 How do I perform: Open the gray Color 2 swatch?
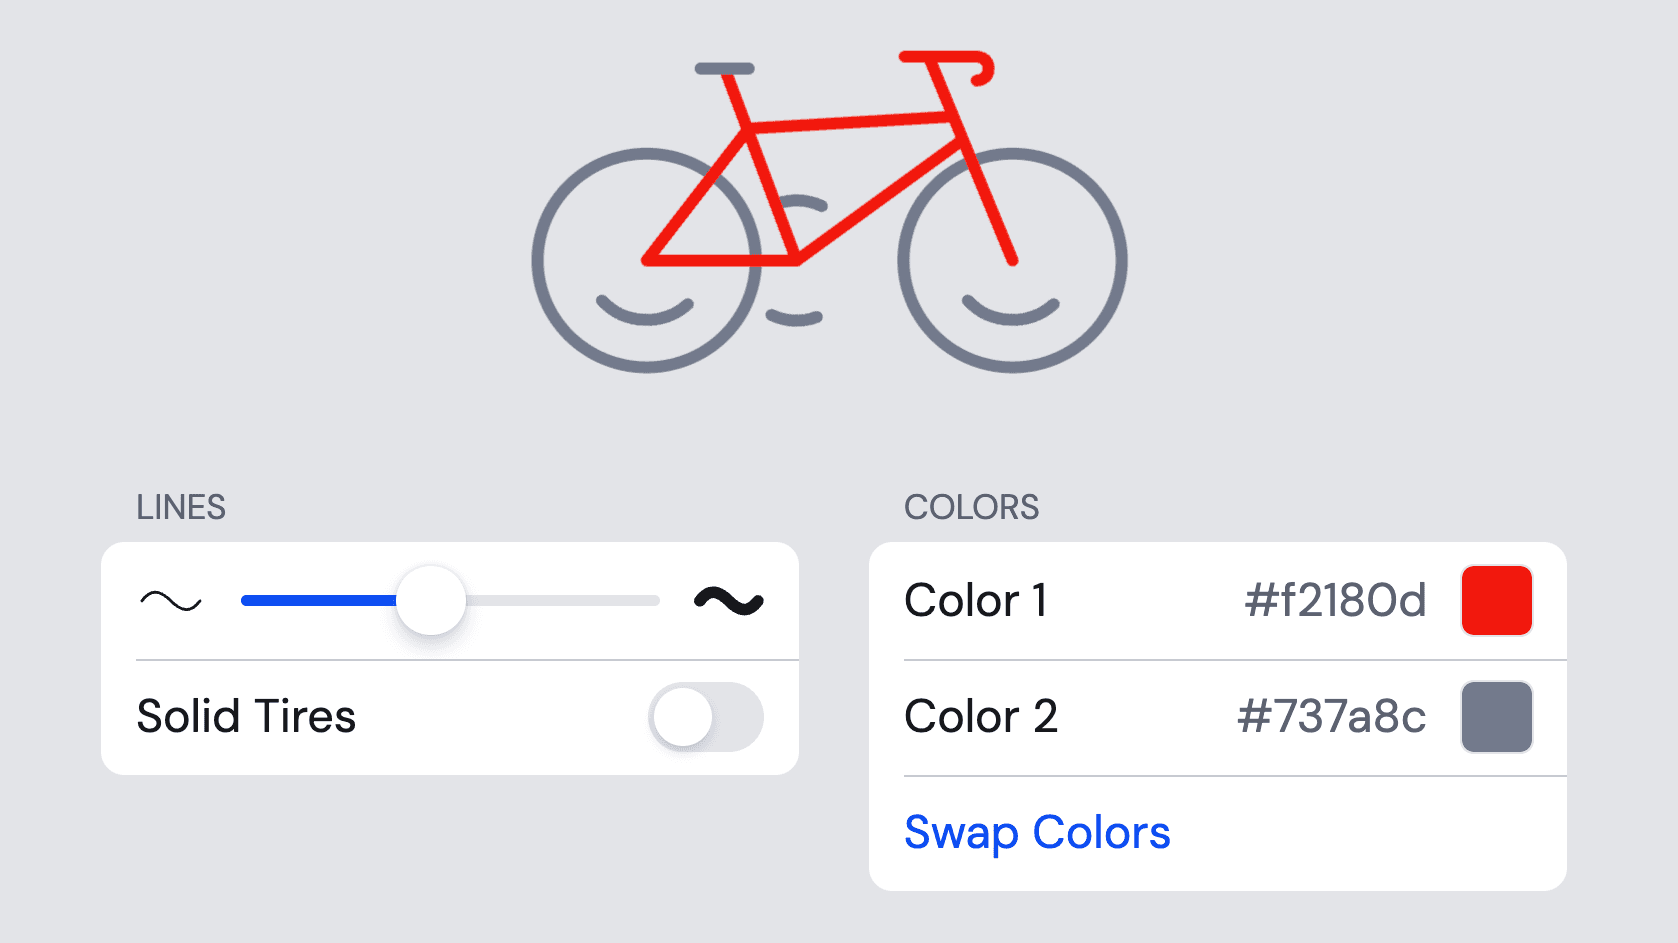(x=1496, y=717)
